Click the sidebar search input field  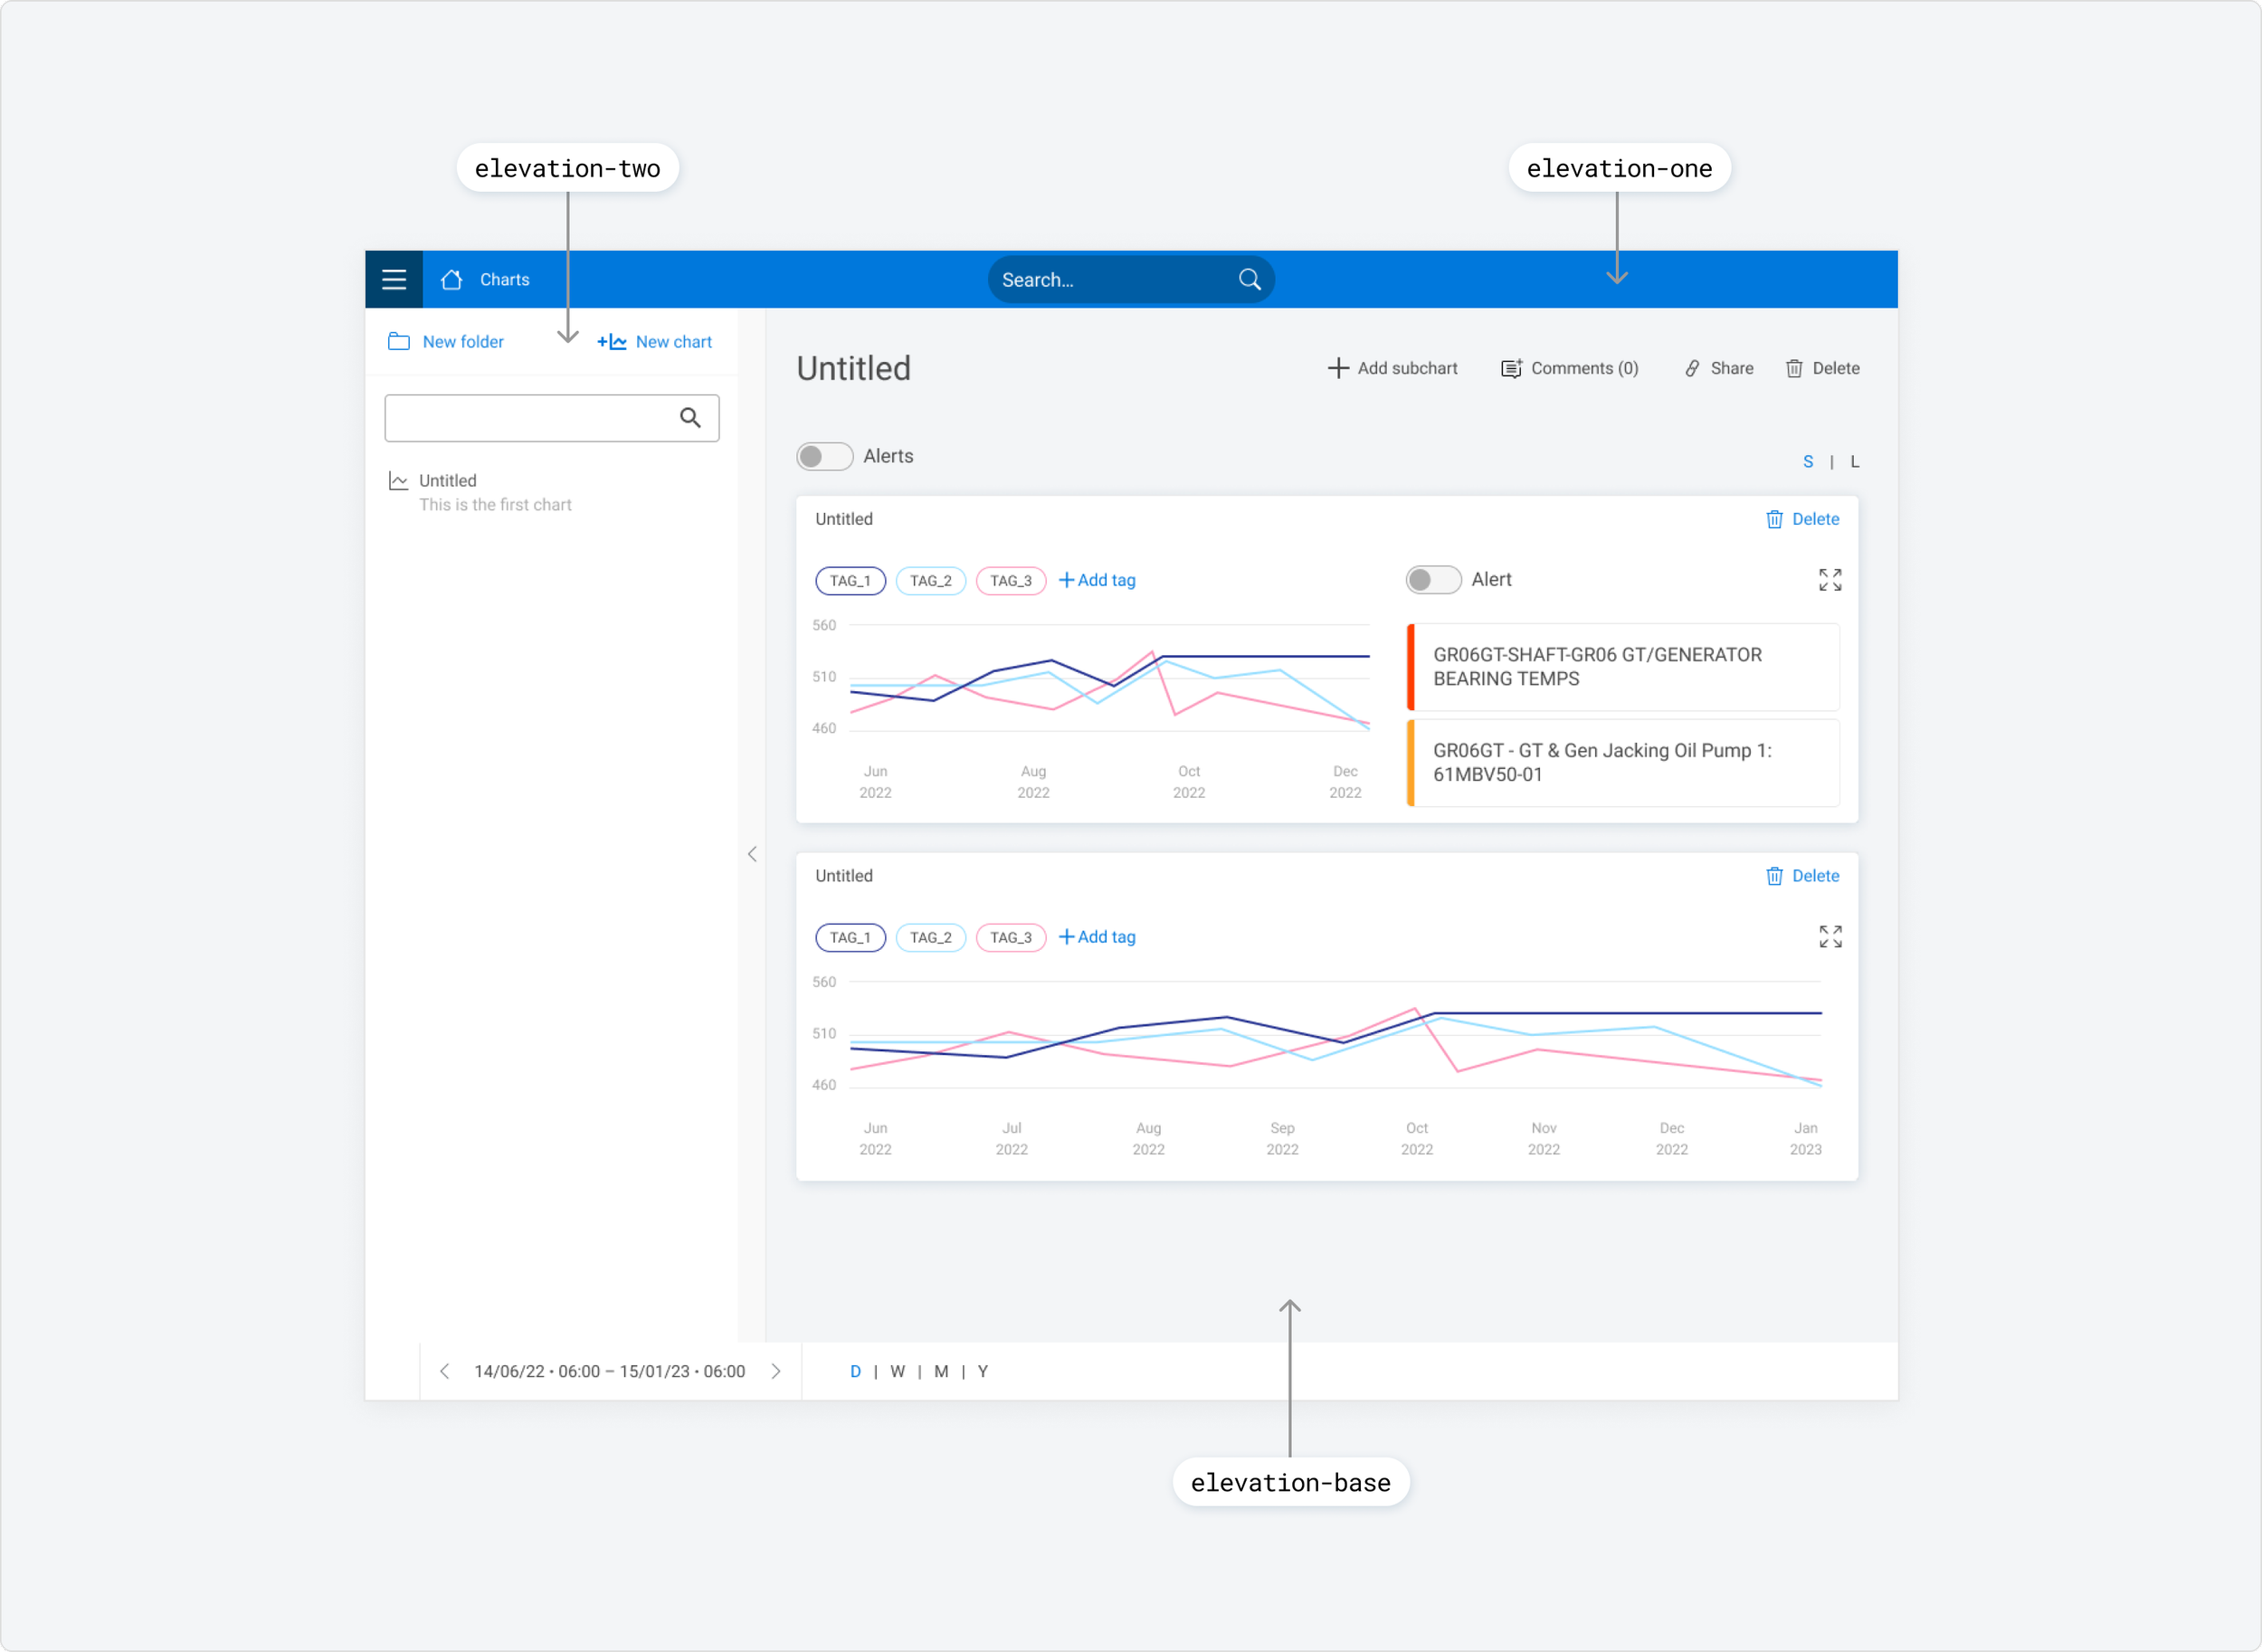coord(530,418)
